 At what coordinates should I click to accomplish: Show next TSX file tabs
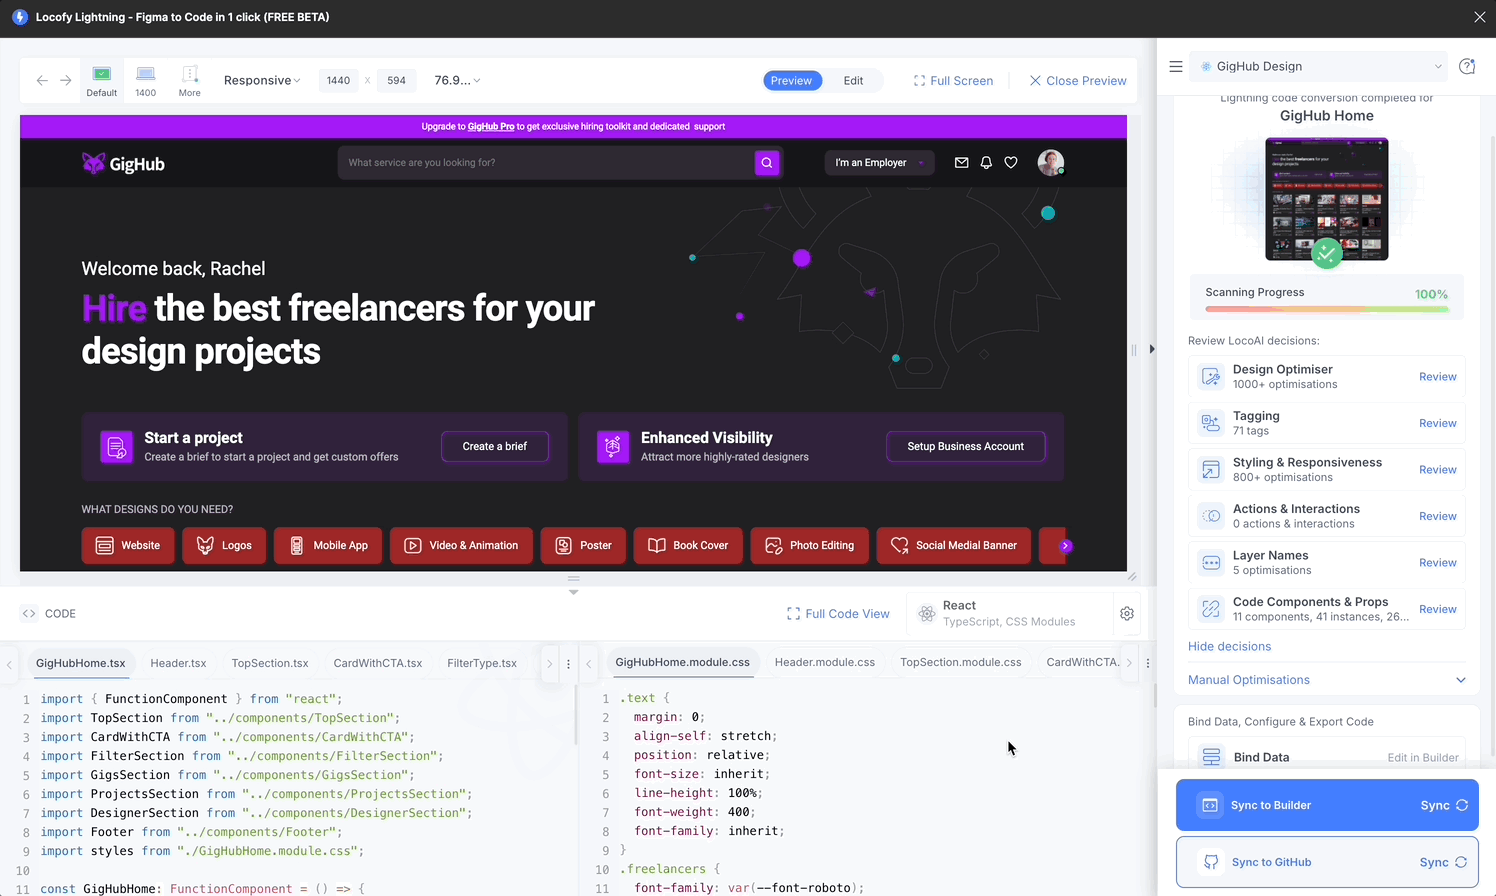[549, 664]
